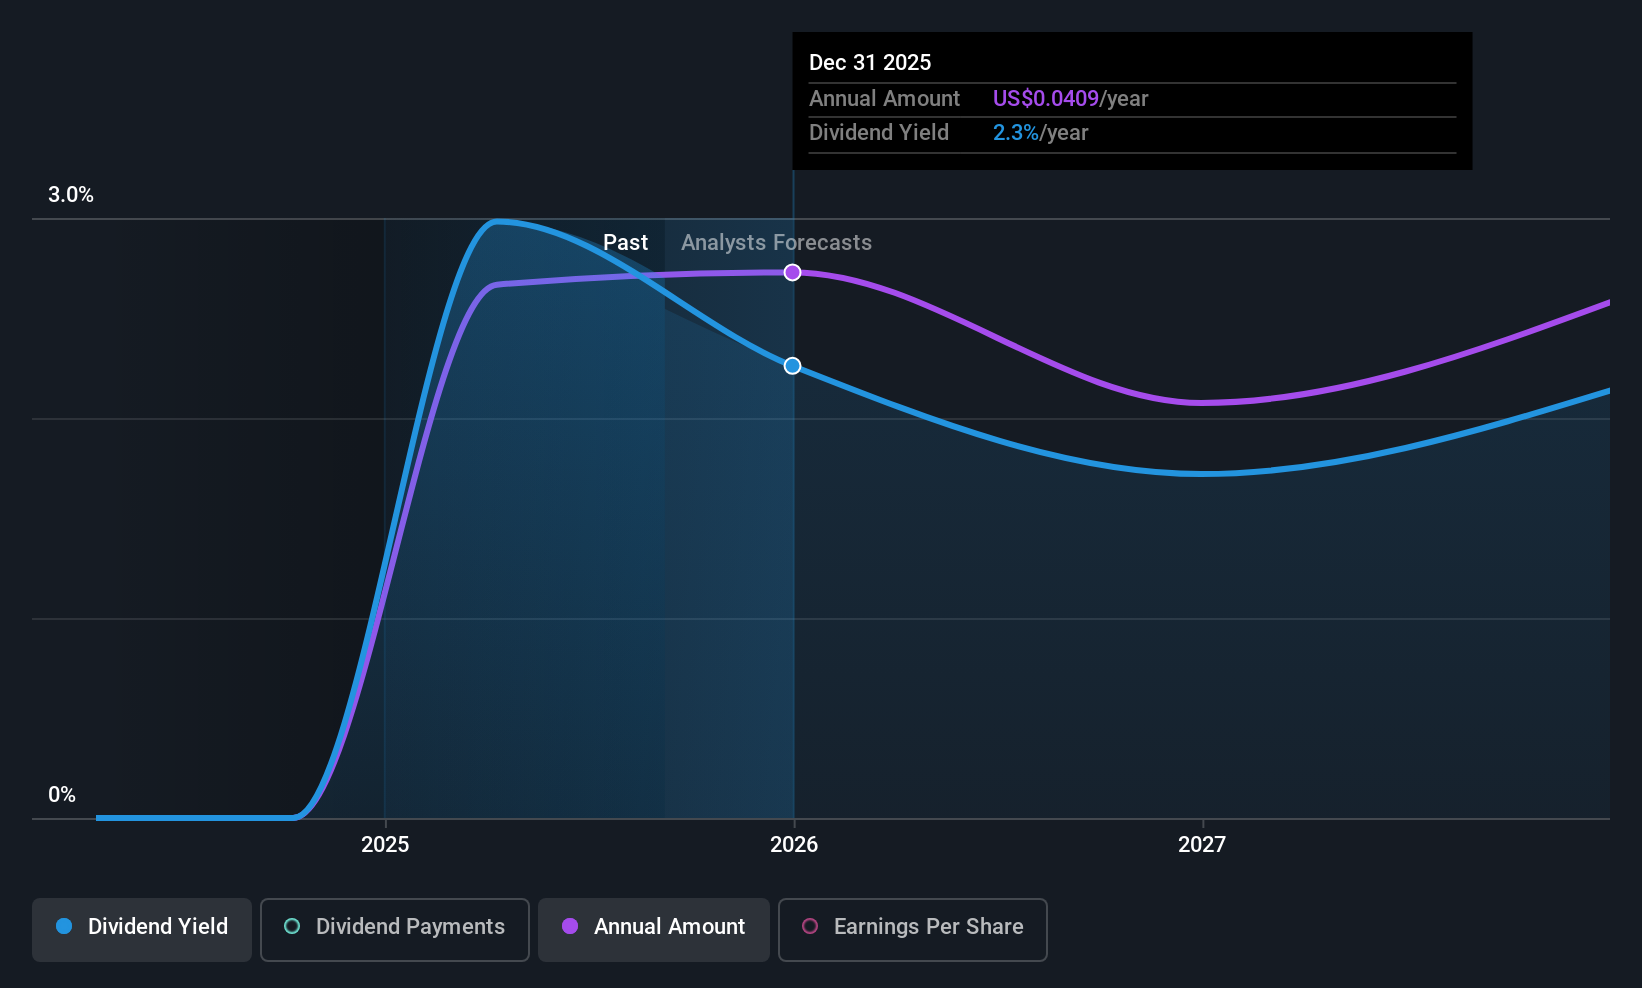
Task: Click the Dec 31 2025 tooltip header
Action: 870,63
